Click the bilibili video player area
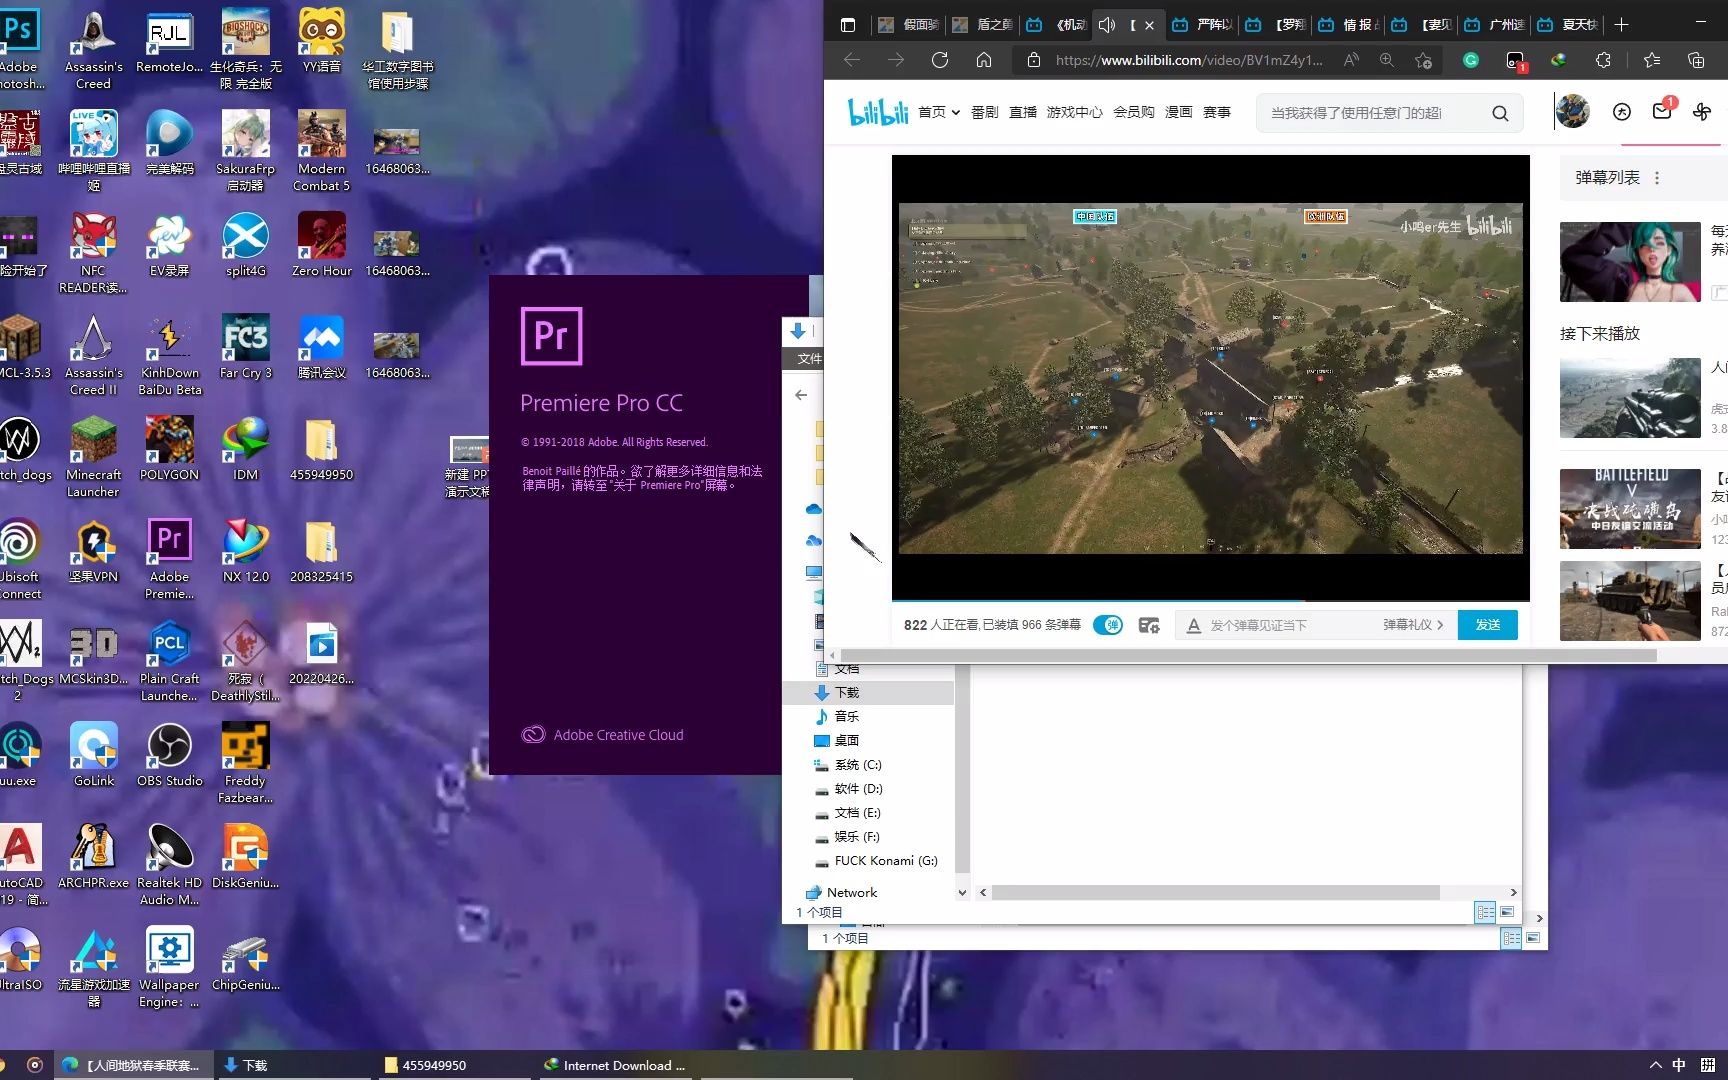The image size is (1728, 1080). (1210, 378)
